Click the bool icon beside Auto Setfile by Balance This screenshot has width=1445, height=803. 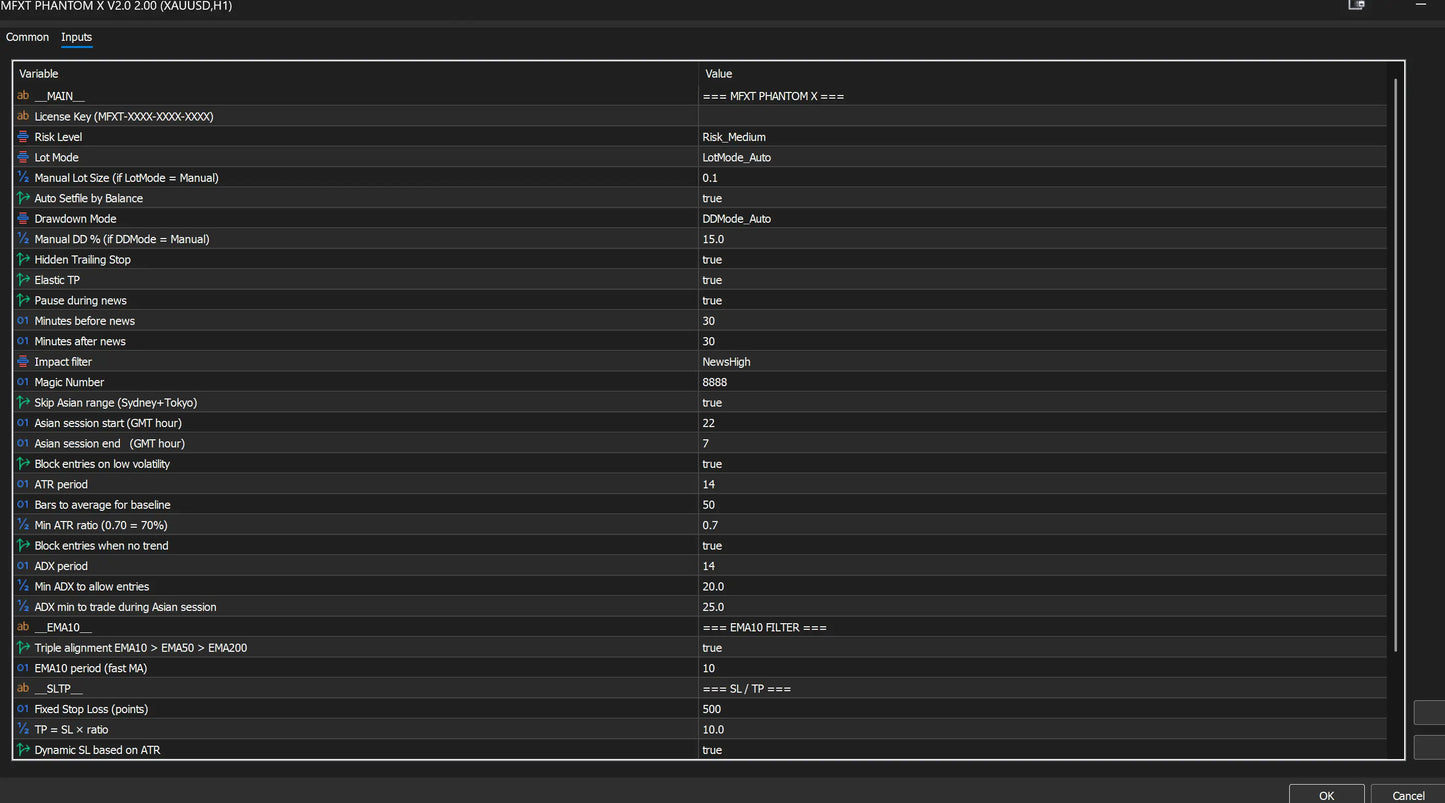[x=23, y=198]
